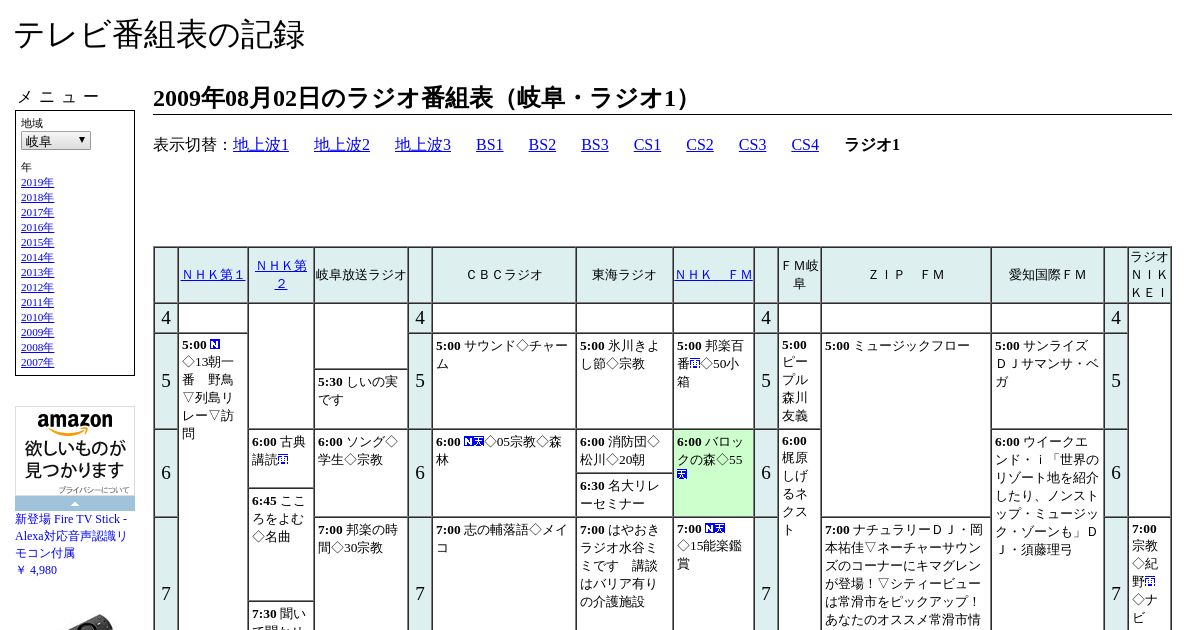Screen dimensions: 1200x630
Task: Click the ＺＩＰ ＦＭ column header
Action: click(x=906, y=275)
